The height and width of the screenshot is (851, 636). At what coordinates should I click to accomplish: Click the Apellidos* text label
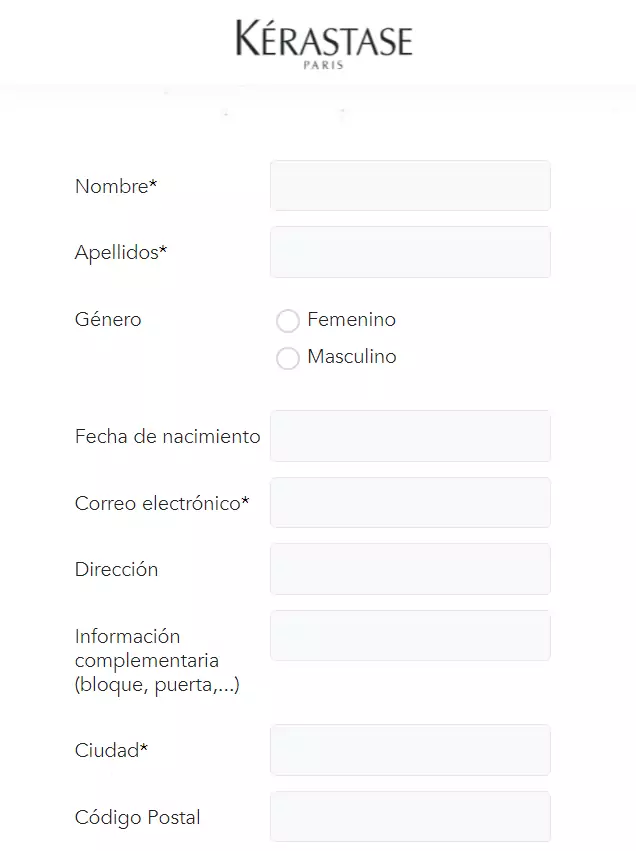[x=121, y=253]
